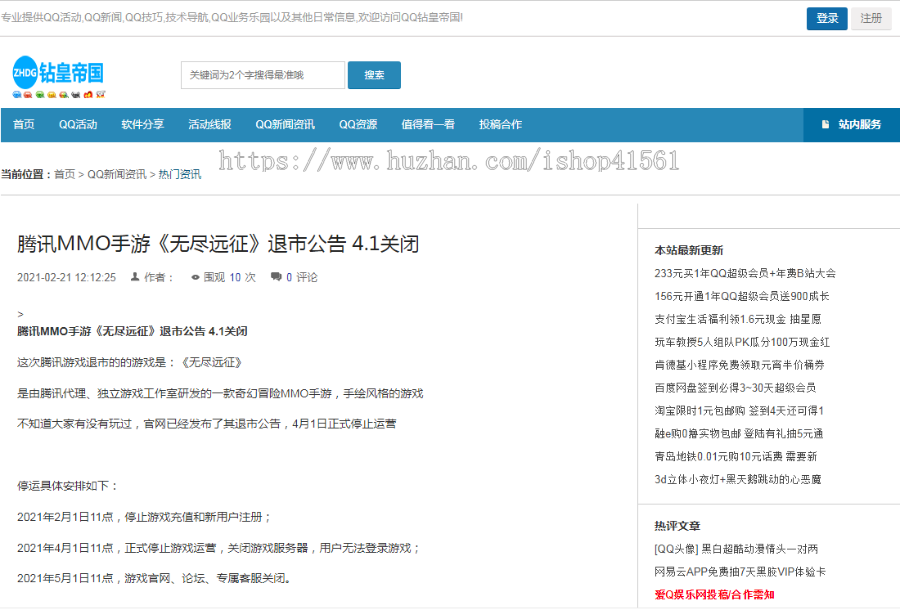Image resolution: width=900 pixels, height=610 pixels.
Task: Click the 登录 login button
Action: [827, 18]
